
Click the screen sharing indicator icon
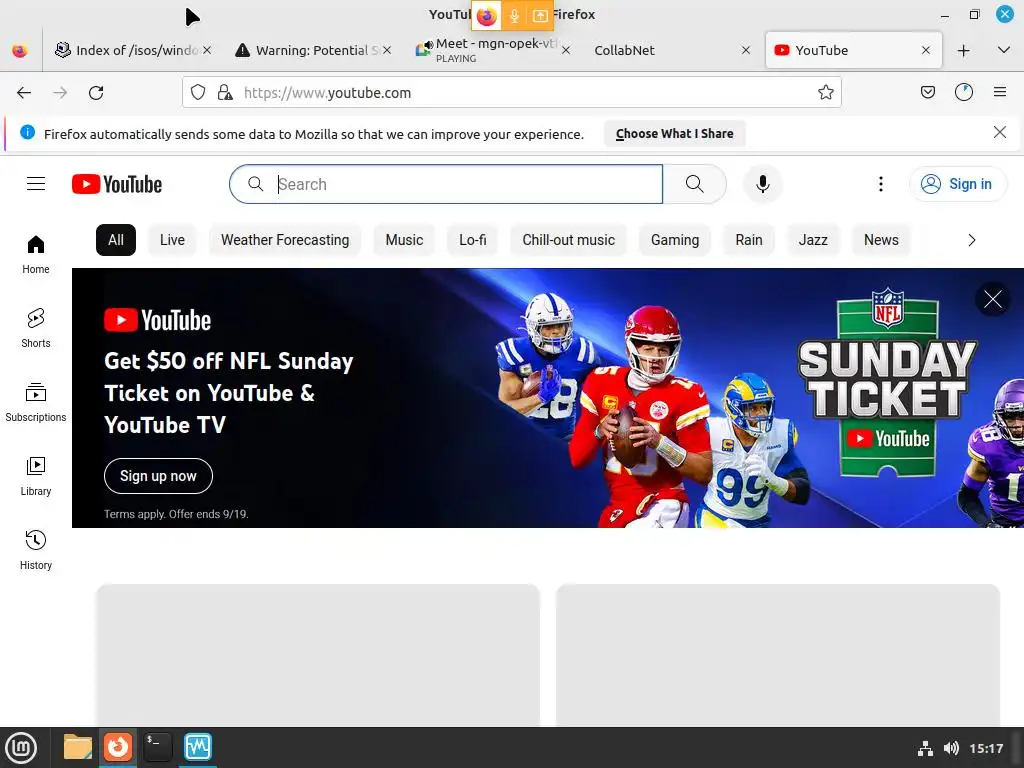click(x=539, y=16)
